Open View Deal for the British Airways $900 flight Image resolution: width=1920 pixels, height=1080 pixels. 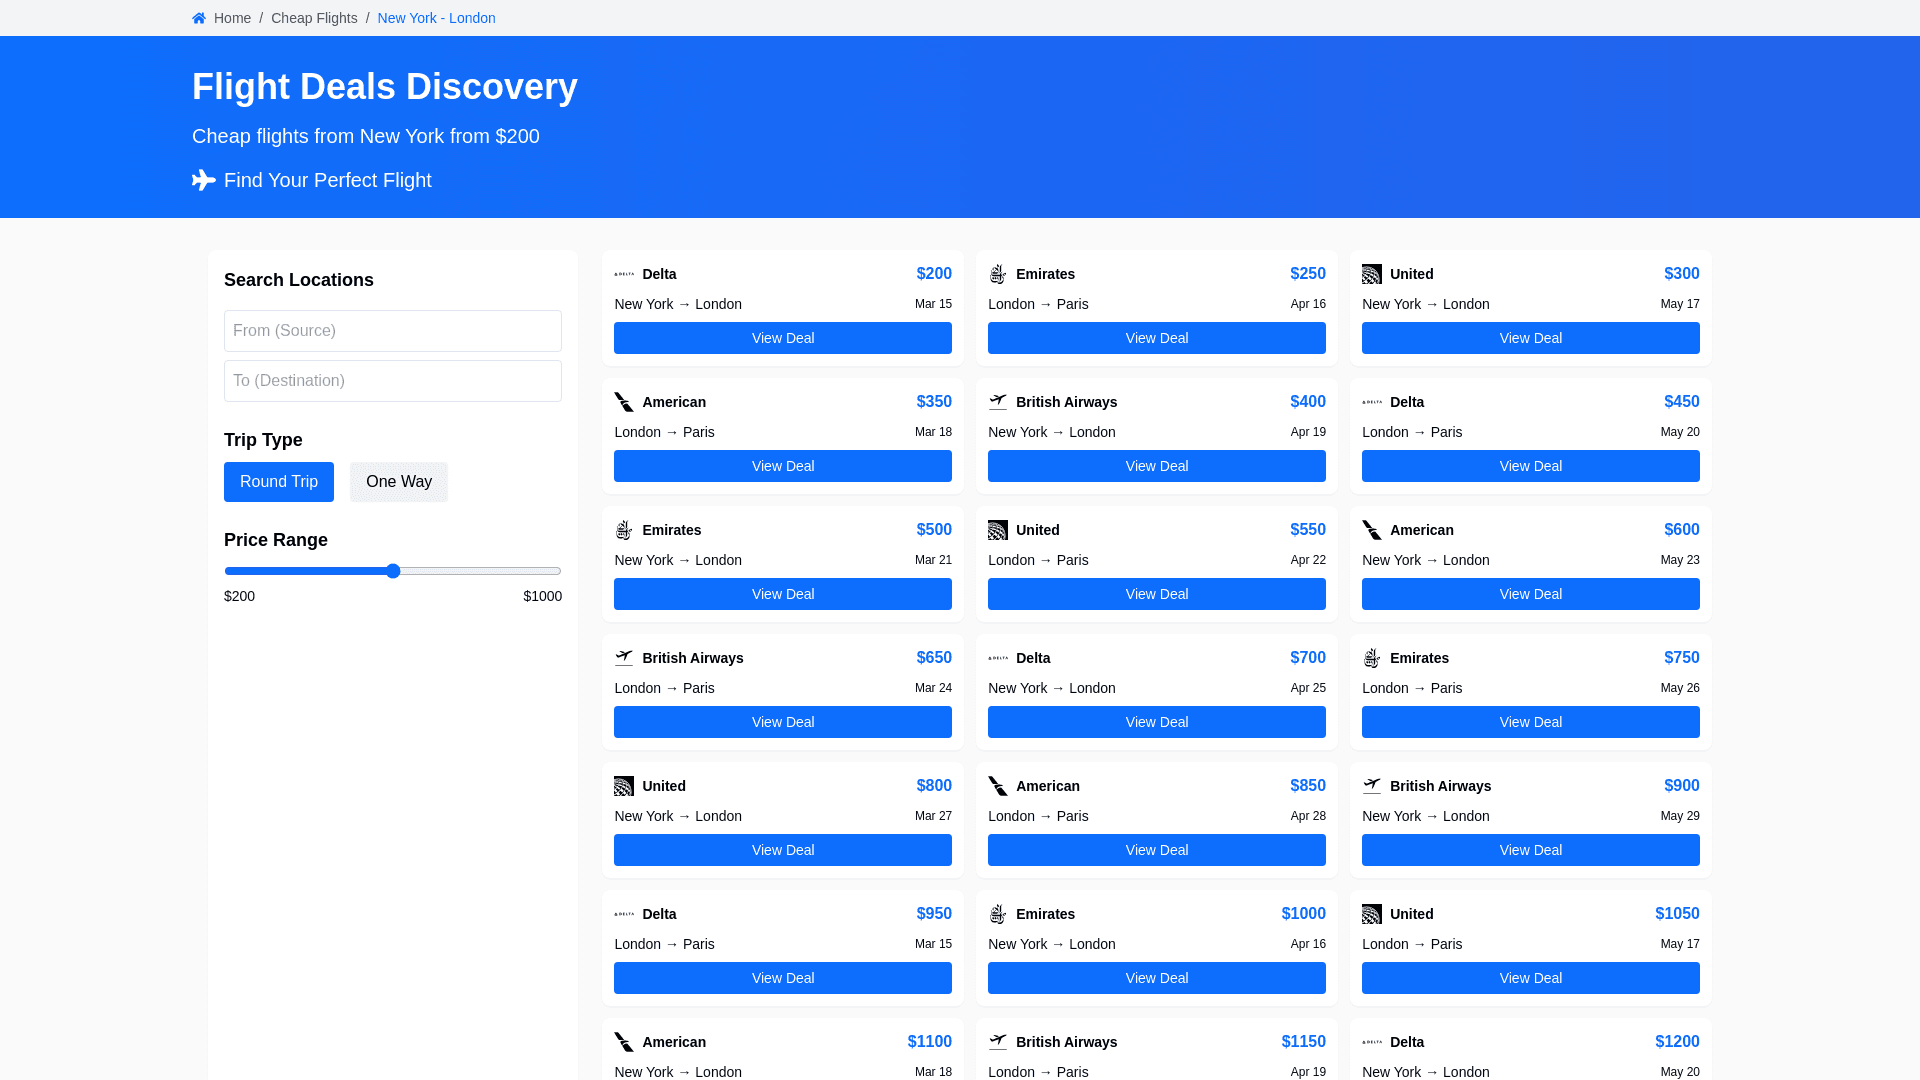coord(1531,850)
